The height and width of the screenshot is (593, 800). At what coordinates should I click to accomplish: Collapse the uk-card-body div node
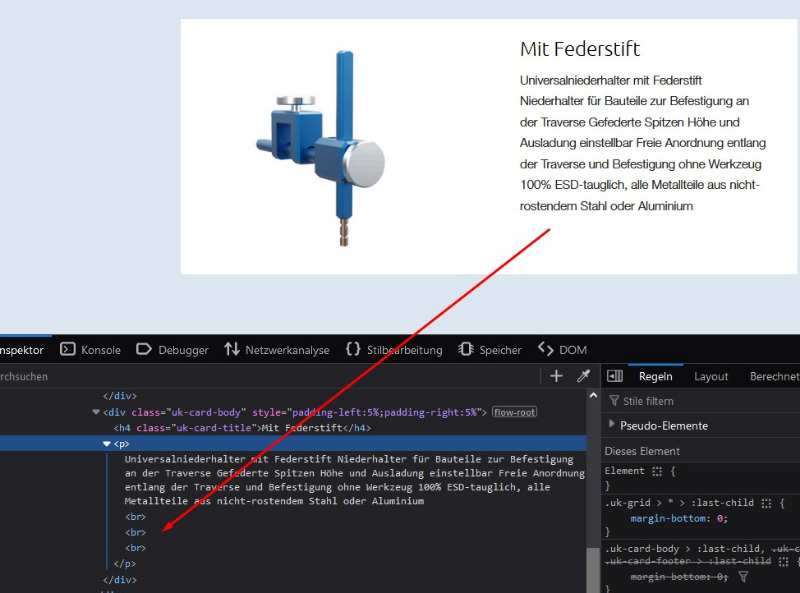96,412
